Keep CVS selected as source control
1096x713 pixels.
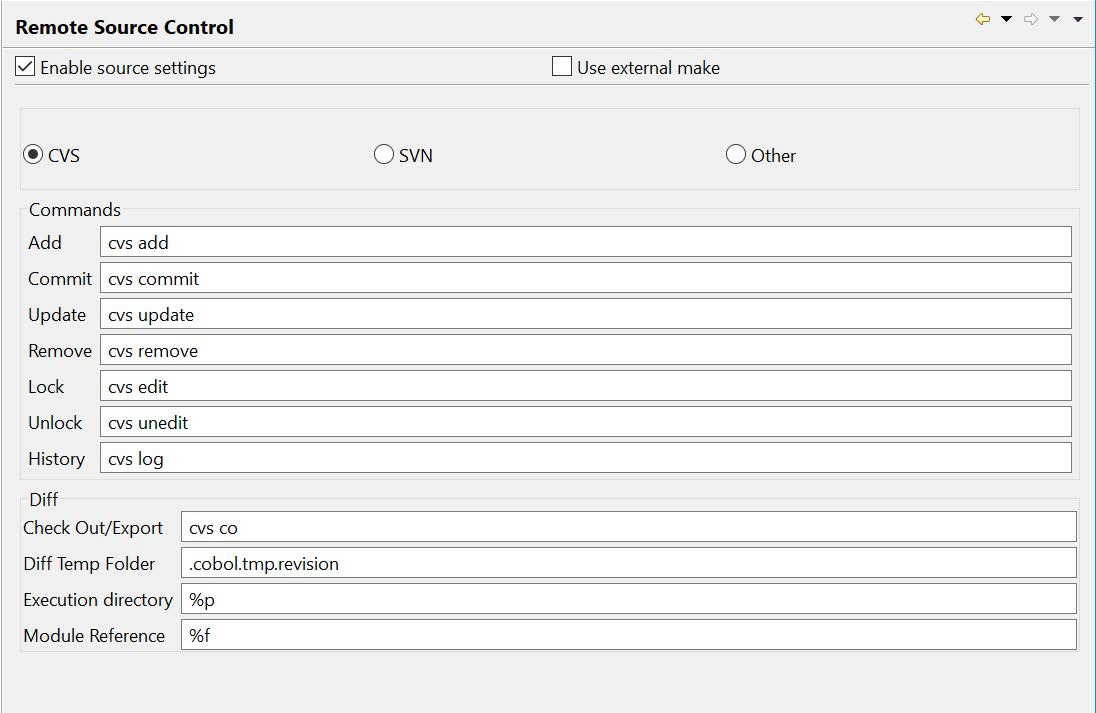[x=33, y=154]
